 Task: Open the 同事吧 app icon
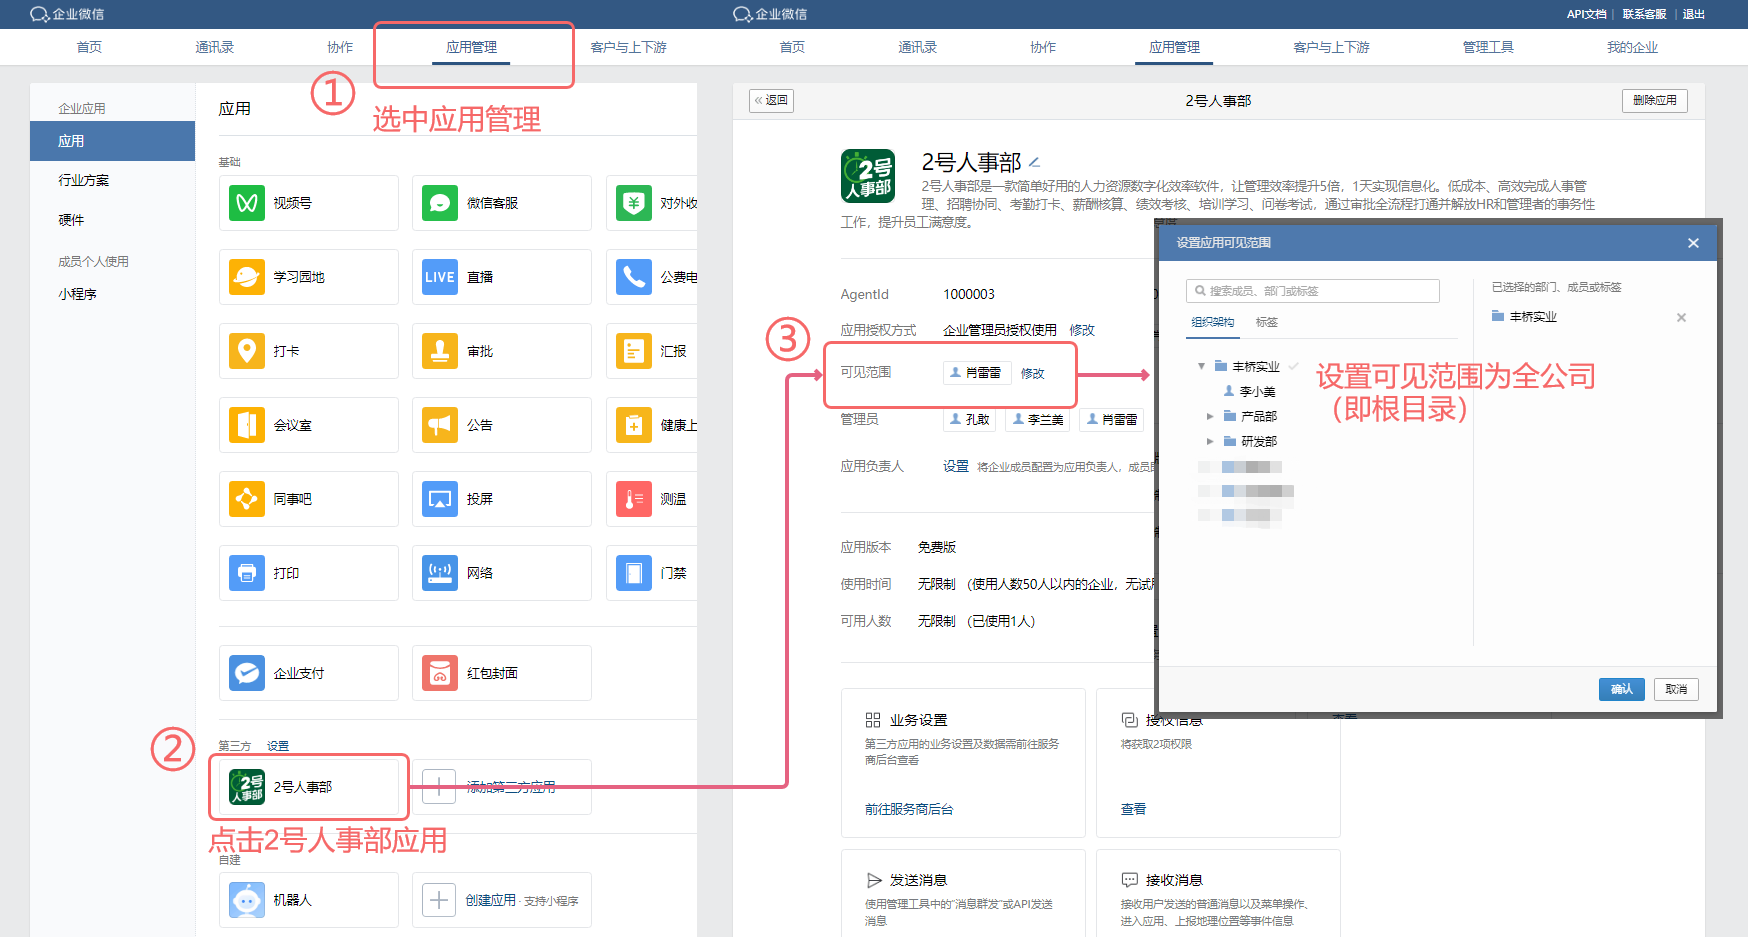[x=247, y=499]
